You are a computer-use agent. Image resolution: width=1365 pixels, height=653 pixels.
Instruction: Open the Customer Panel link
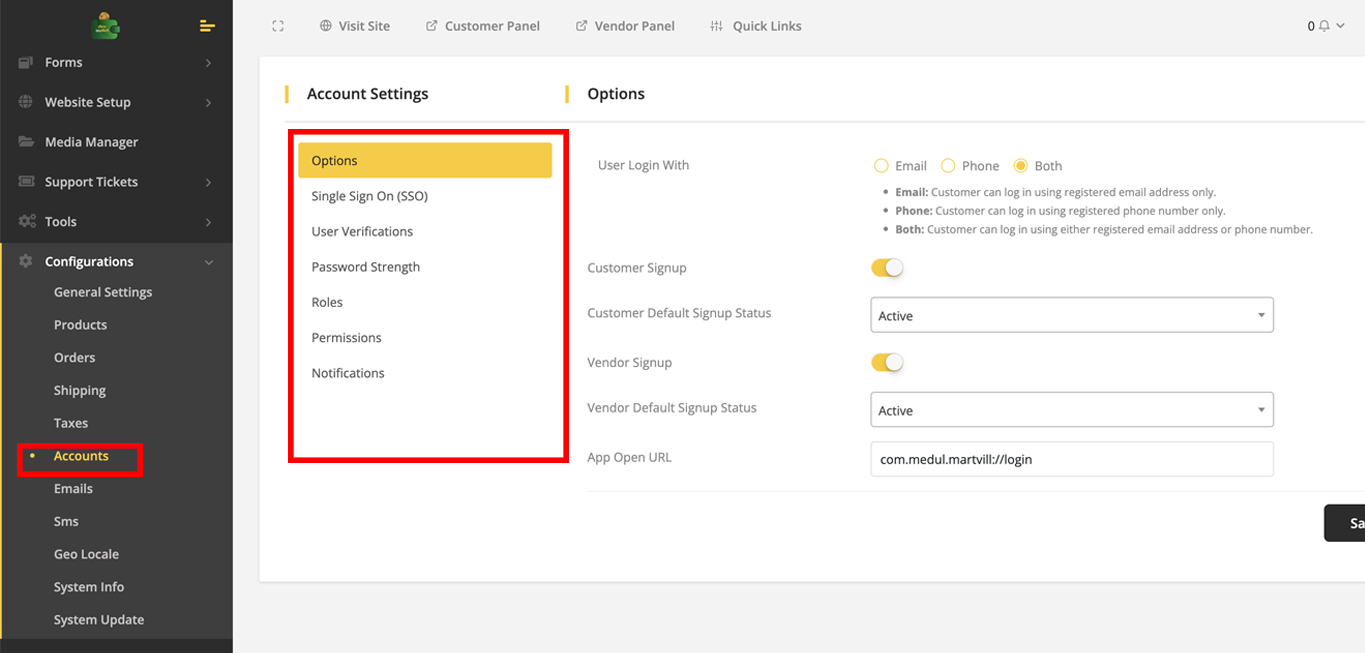click(x=492, y=26)
